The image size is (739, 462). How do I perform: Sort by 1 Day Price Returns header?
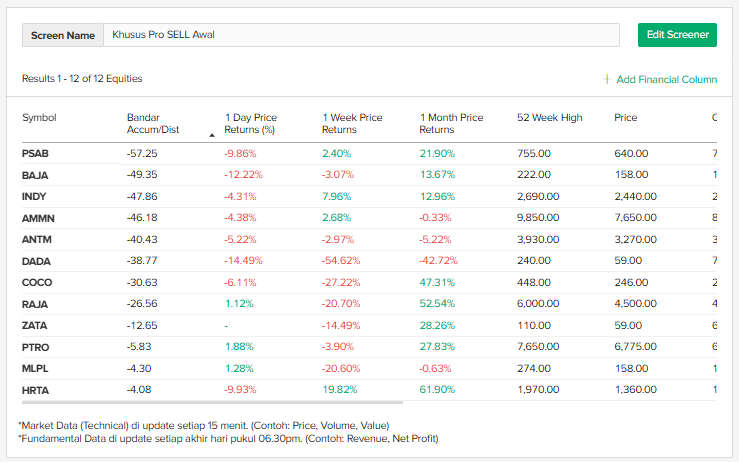[x=251, y=123]
